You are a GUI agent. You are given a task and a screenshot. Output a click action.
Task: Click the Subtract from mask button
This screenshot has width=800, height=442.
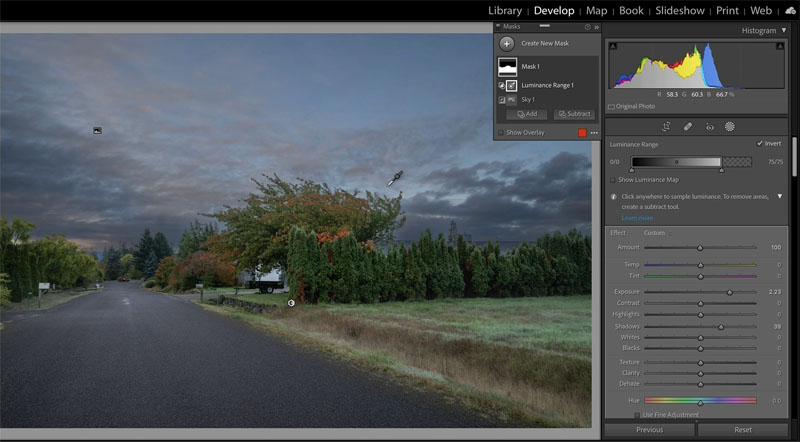click(574, 114)
